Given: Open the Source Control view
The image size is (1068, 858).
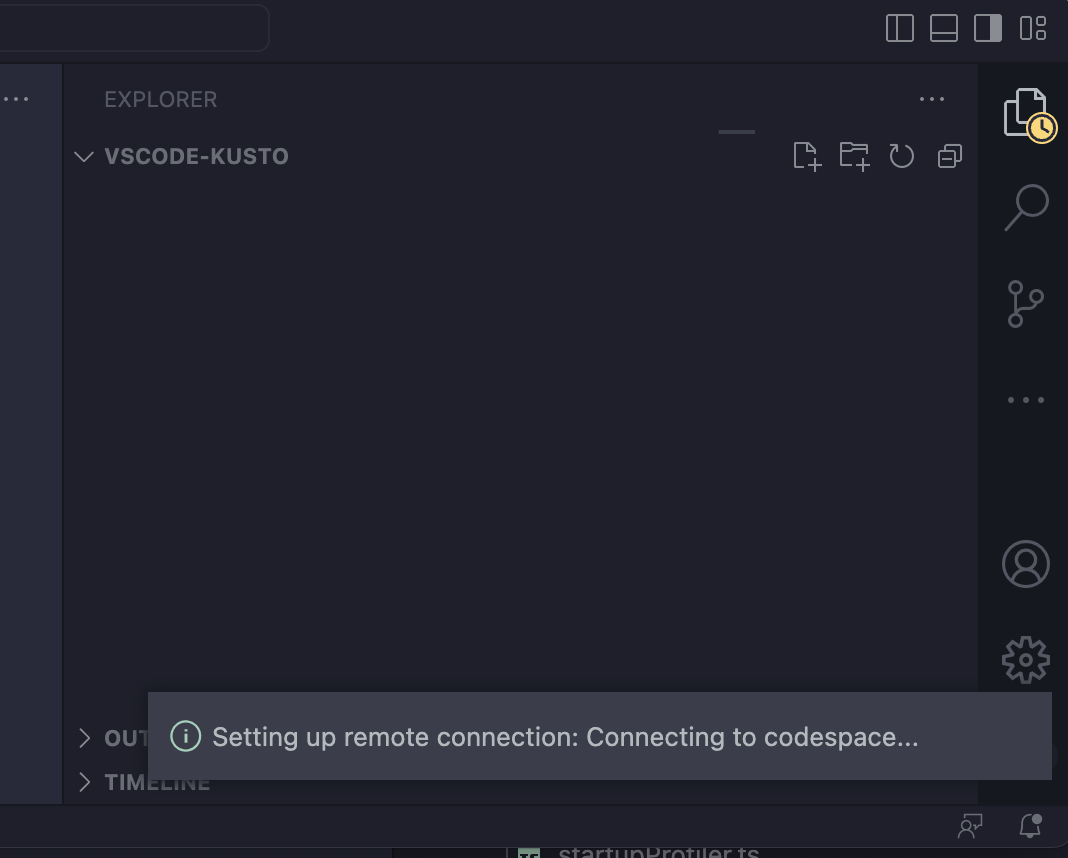Looking at the screenshot, I should click(x=1025, y=305).
